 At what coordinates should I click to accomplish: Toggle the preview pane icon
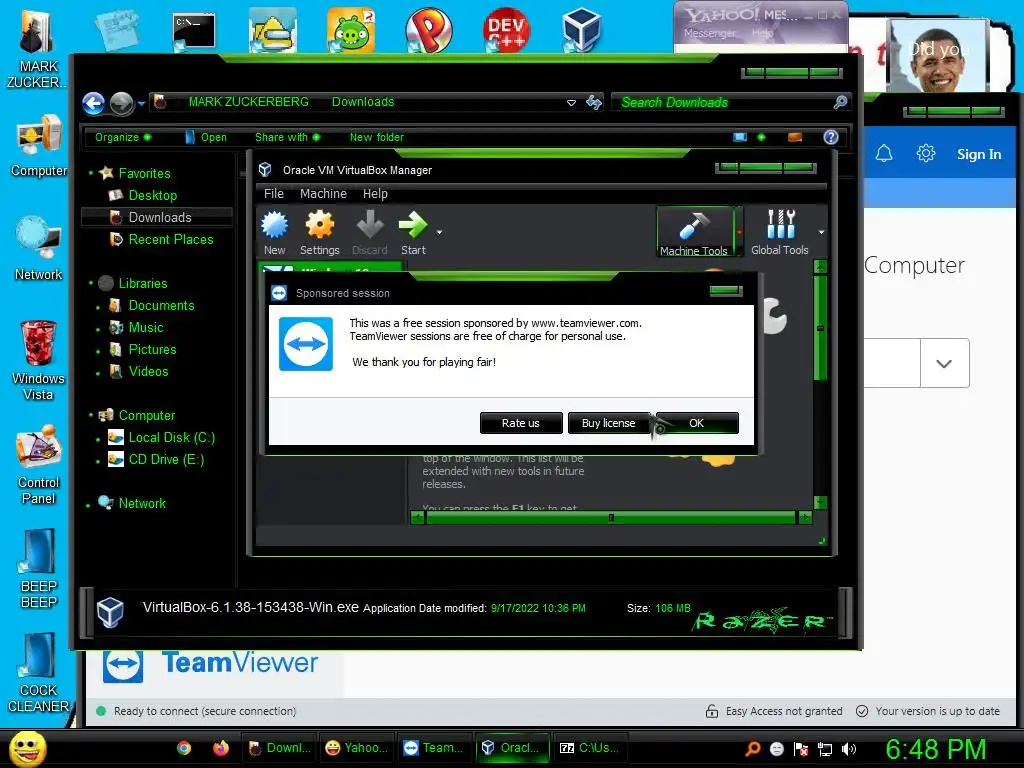tap(795, 137)
